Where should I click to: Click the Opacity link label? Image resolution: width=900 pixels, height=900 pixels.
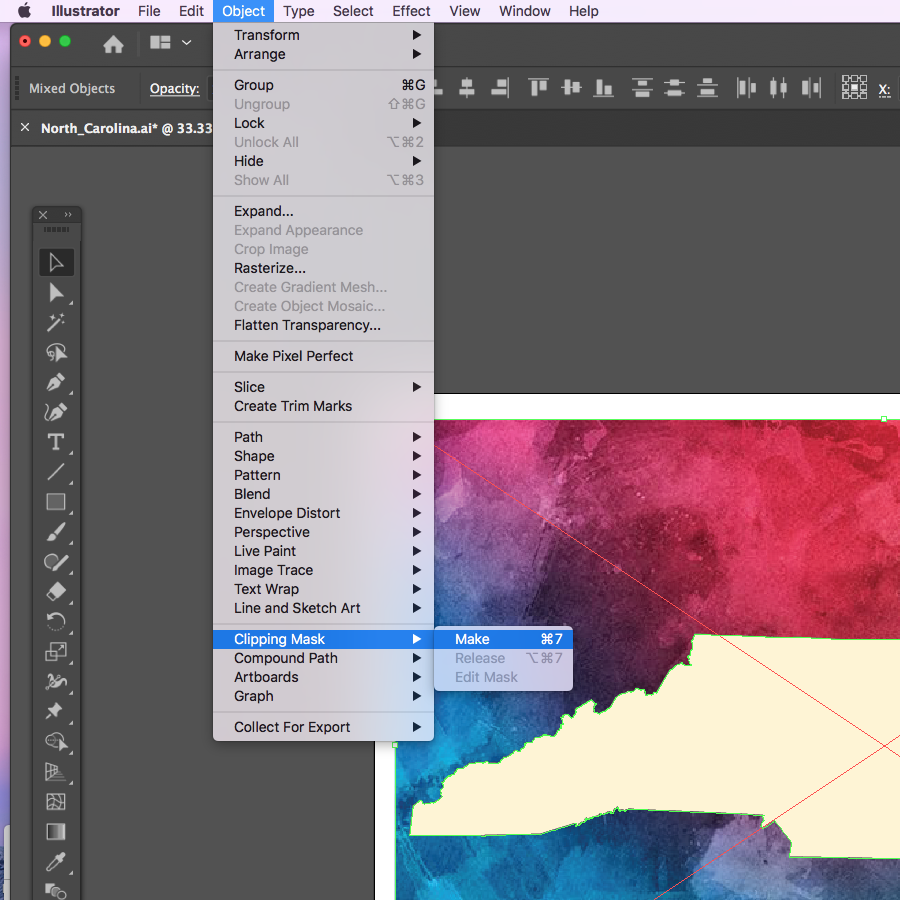click(174, 89)
